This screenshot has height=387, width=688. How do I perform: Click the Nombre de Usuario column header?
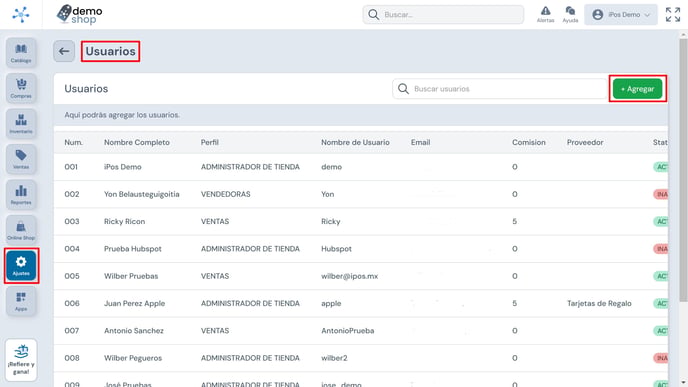pyautogui.click(x=355, y=142)
